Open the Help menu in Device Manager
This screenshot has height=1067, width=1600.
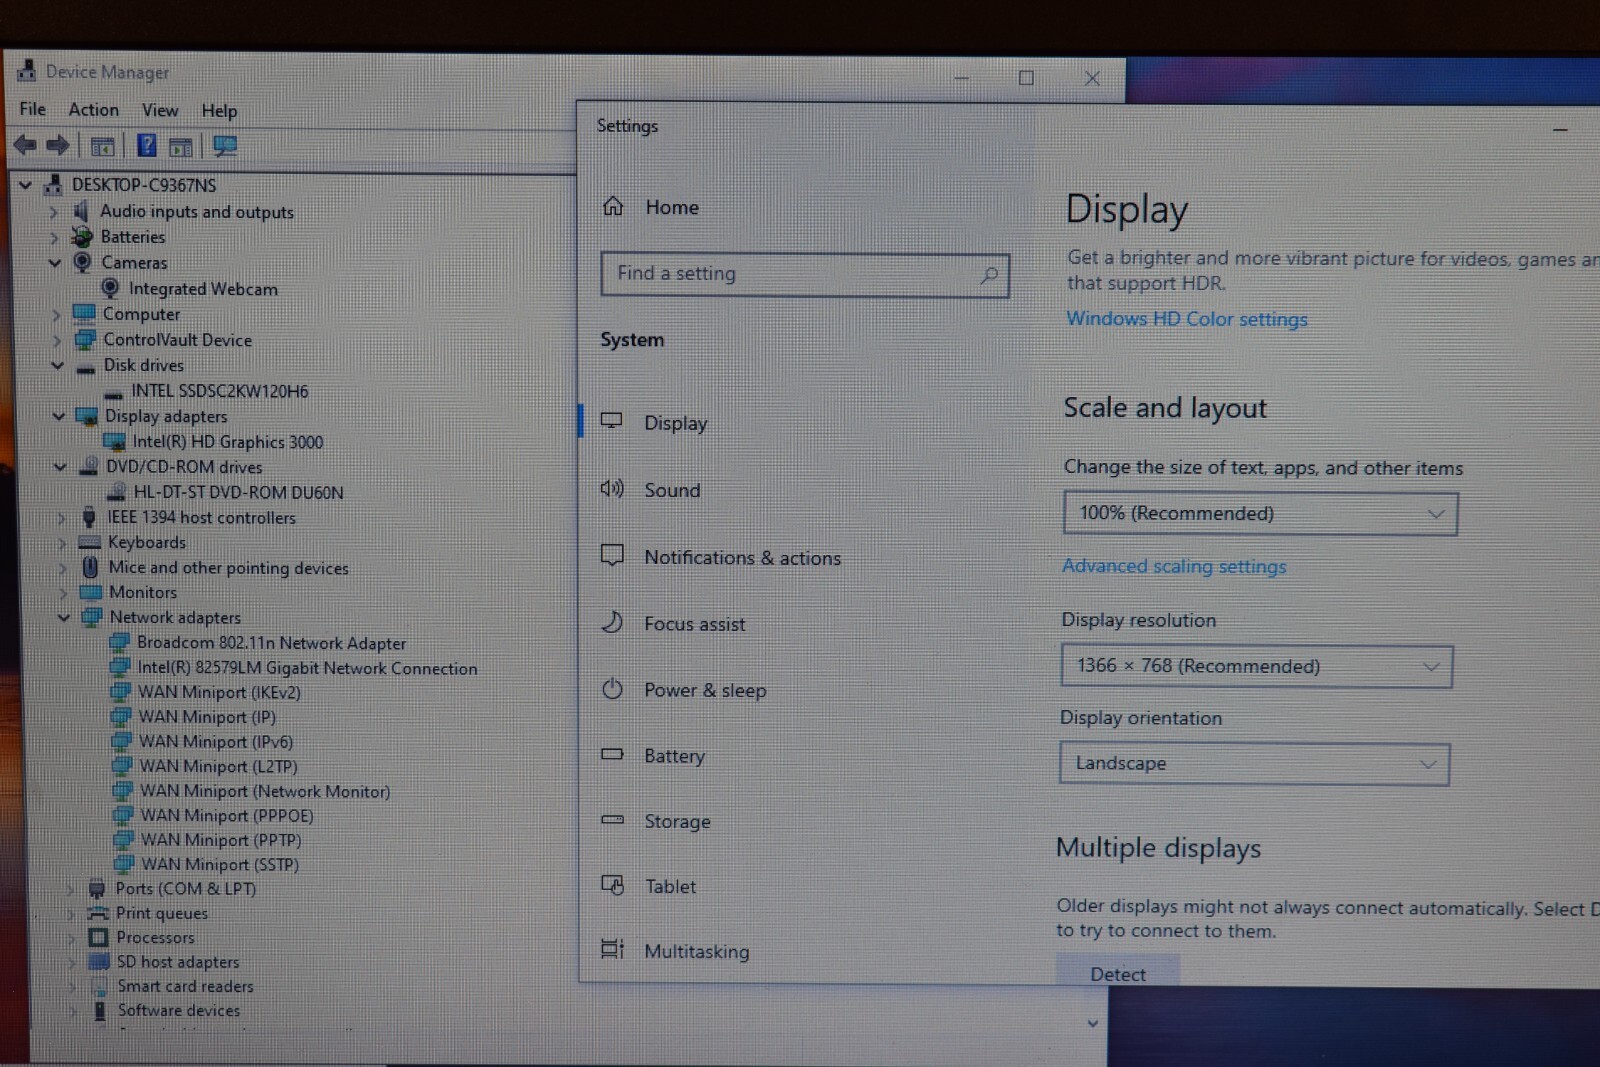[x=219, y=111]
